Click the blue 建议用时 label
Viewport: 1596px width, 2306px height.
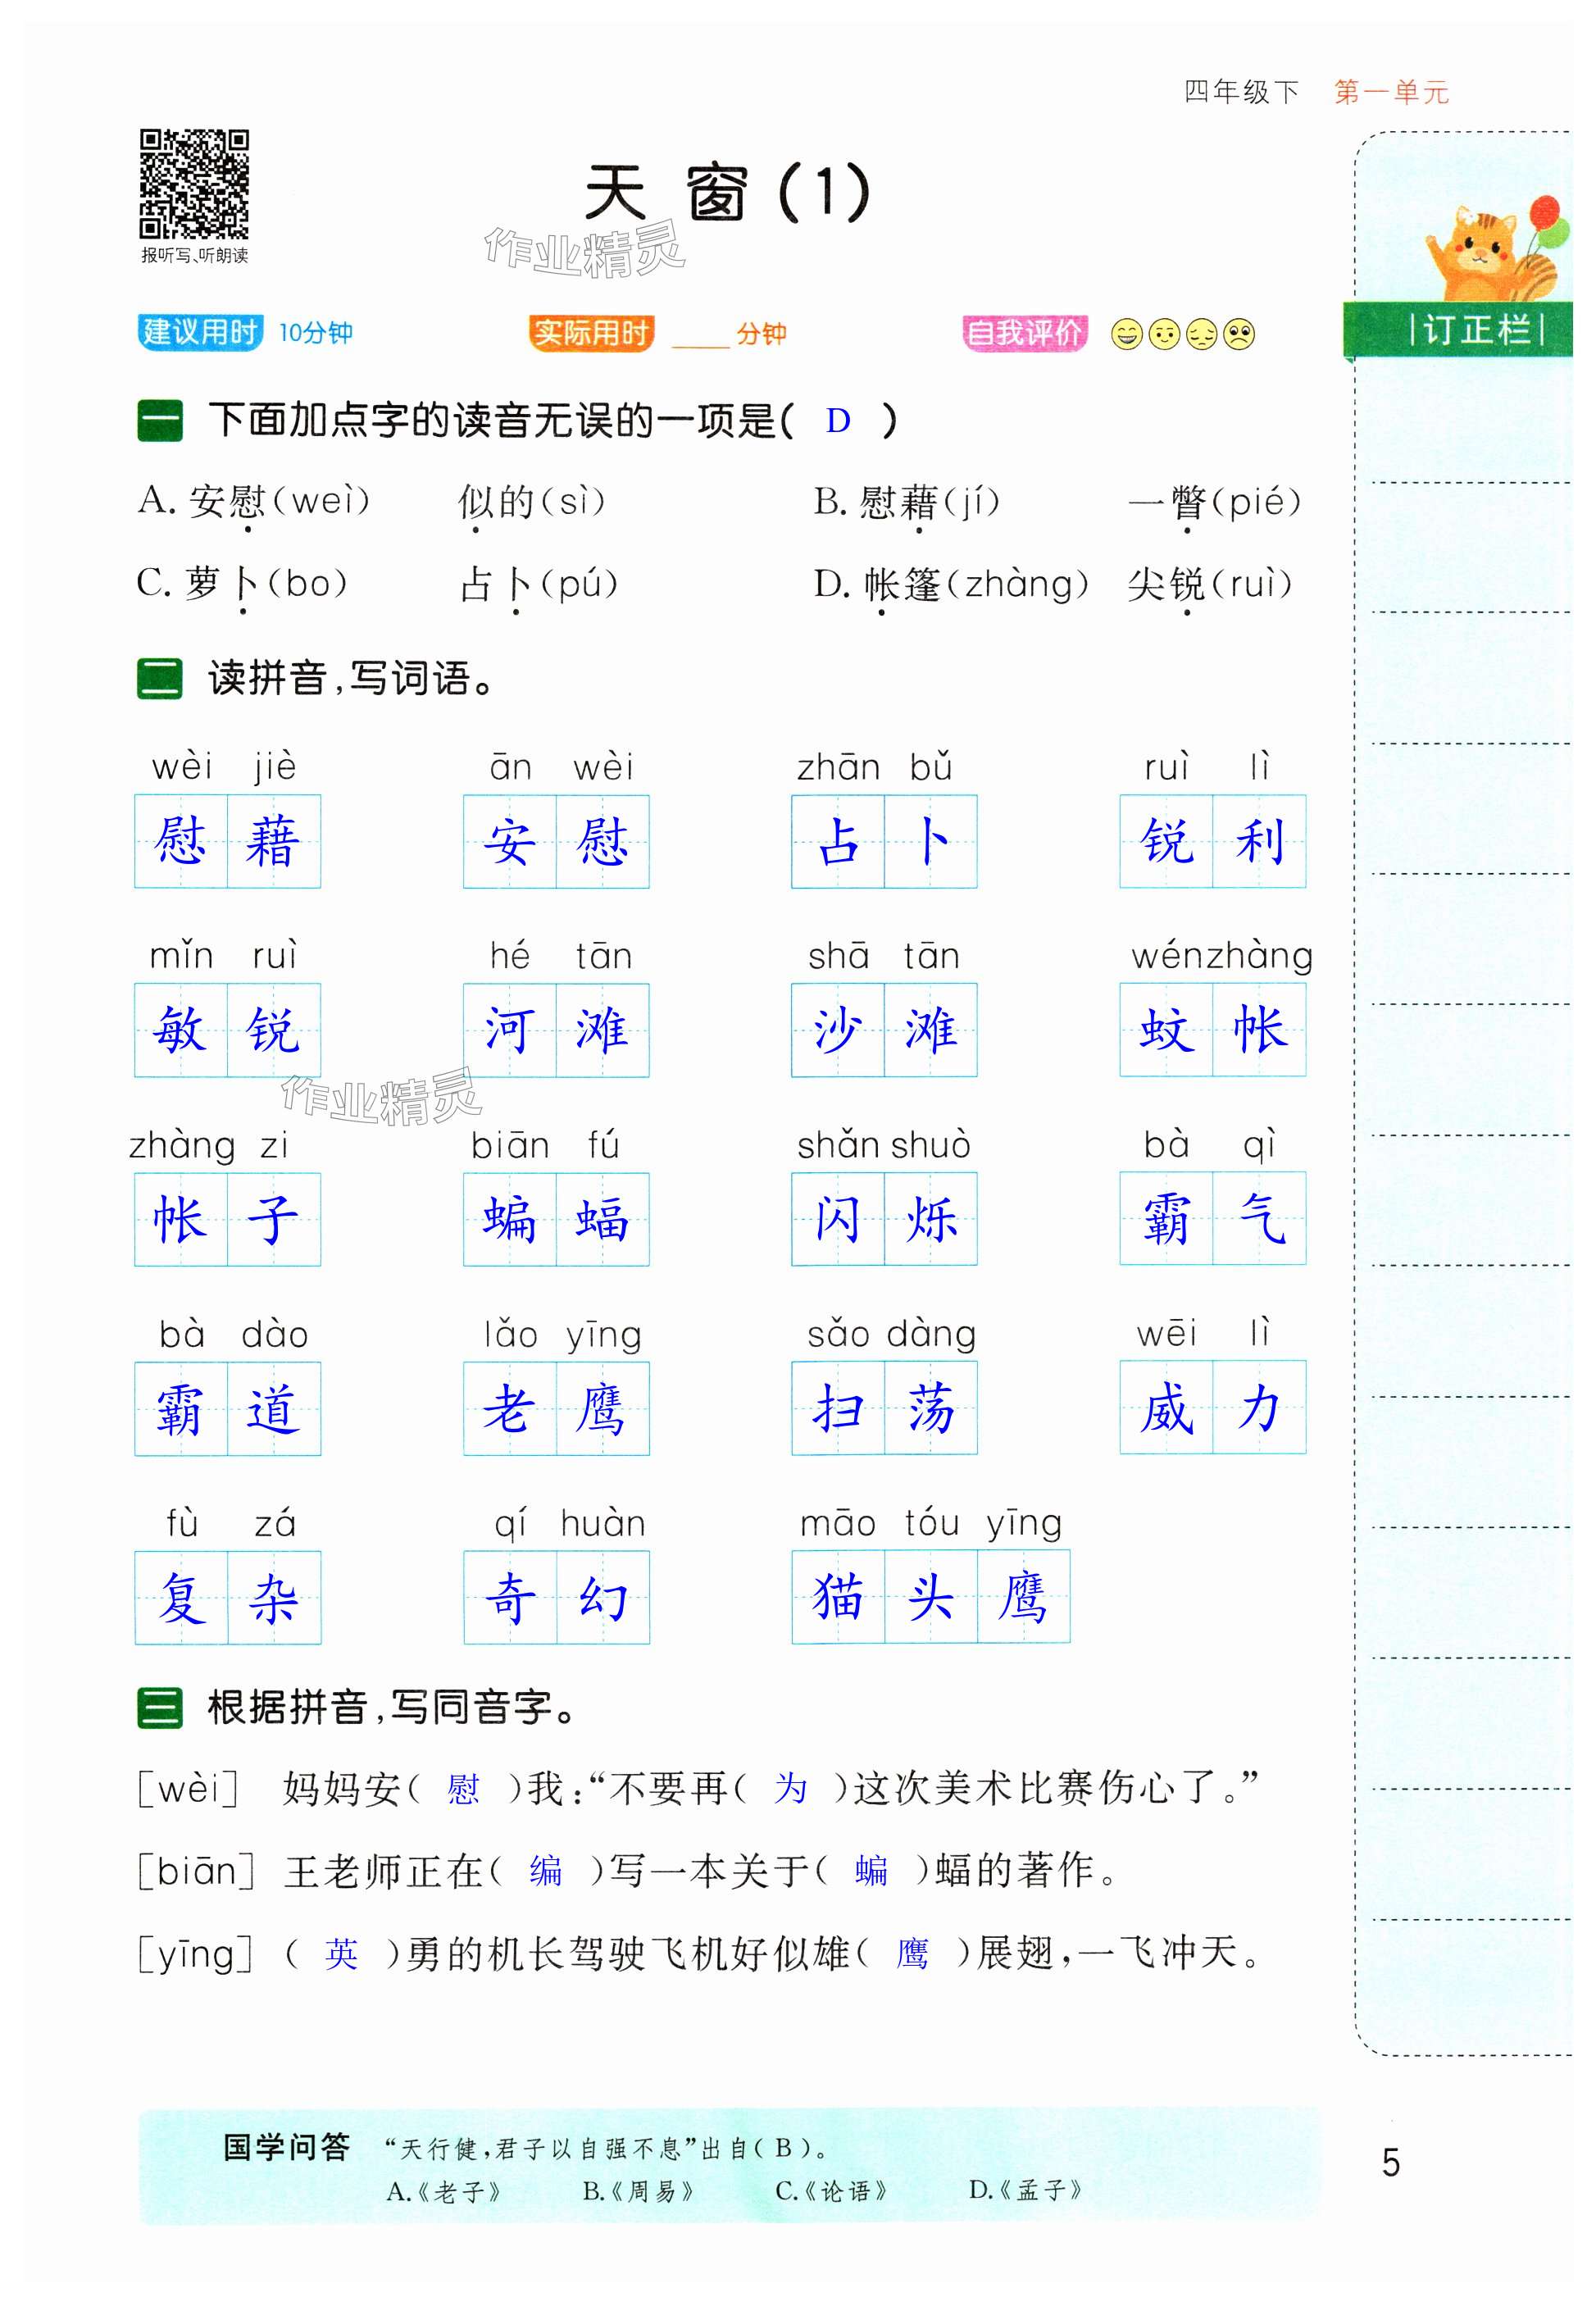click(x=200, y=332)
